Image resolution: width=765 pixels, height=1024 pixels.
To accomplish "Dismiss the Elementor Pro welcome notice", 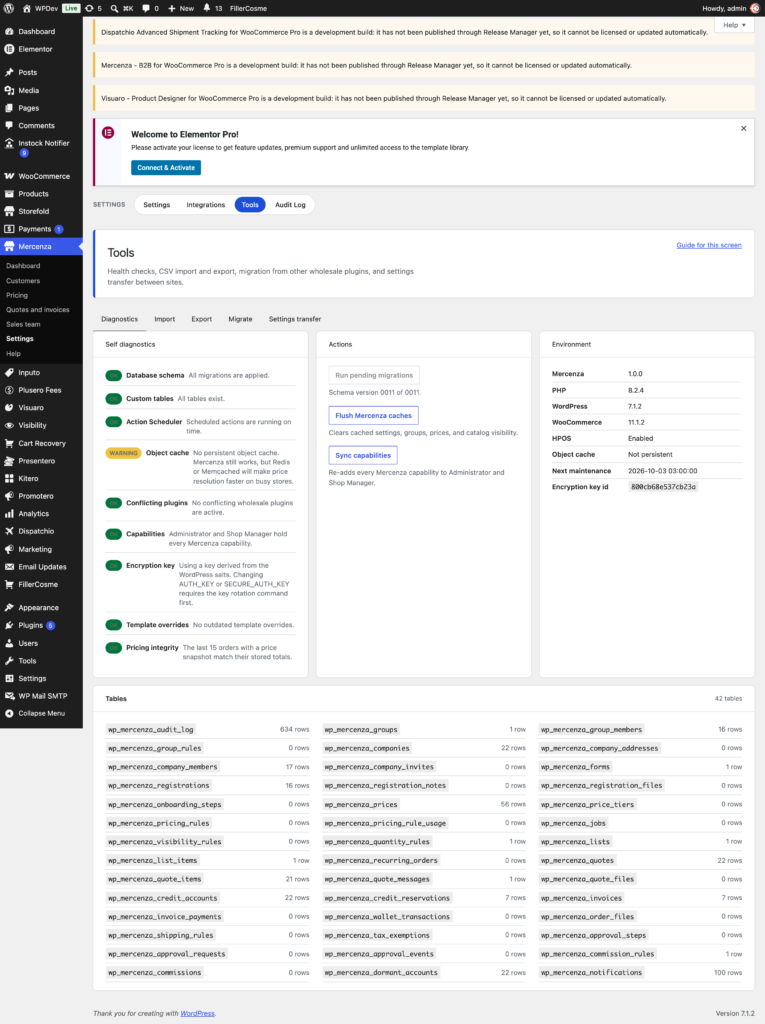I will tap(743, 129).
